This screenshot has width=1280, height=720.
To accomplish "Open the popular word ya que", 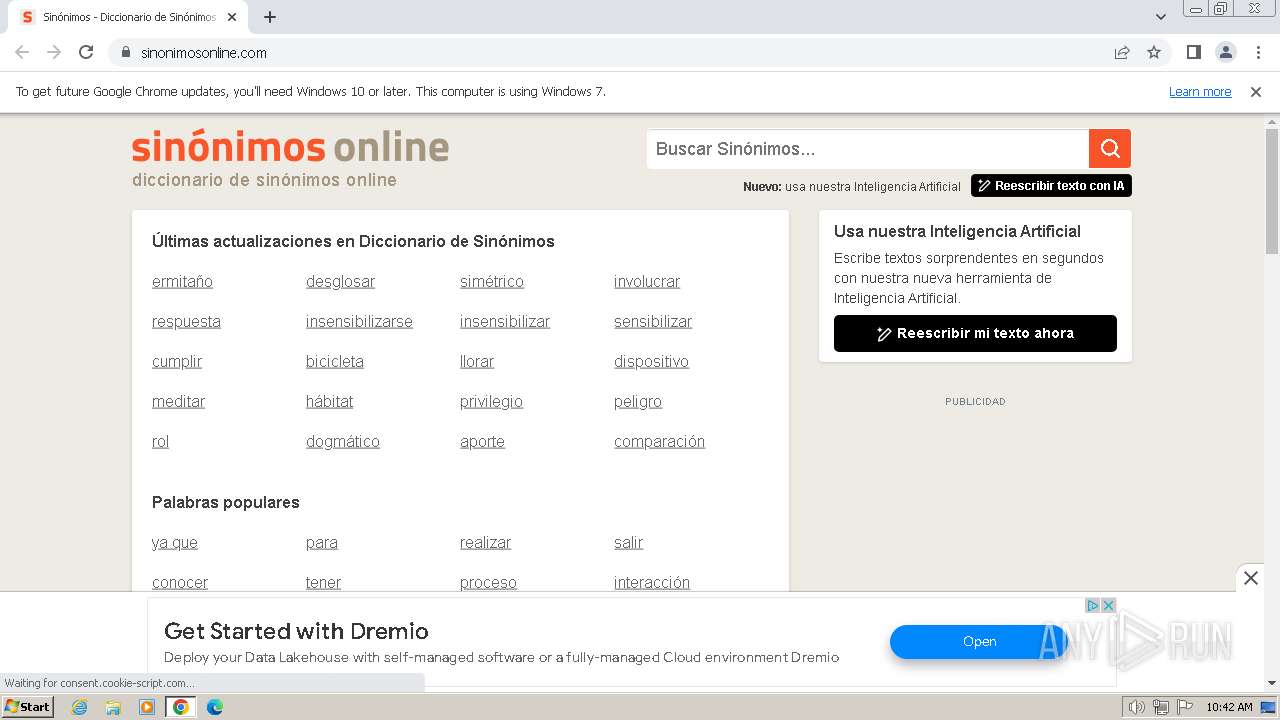I will tap(175, 543).
